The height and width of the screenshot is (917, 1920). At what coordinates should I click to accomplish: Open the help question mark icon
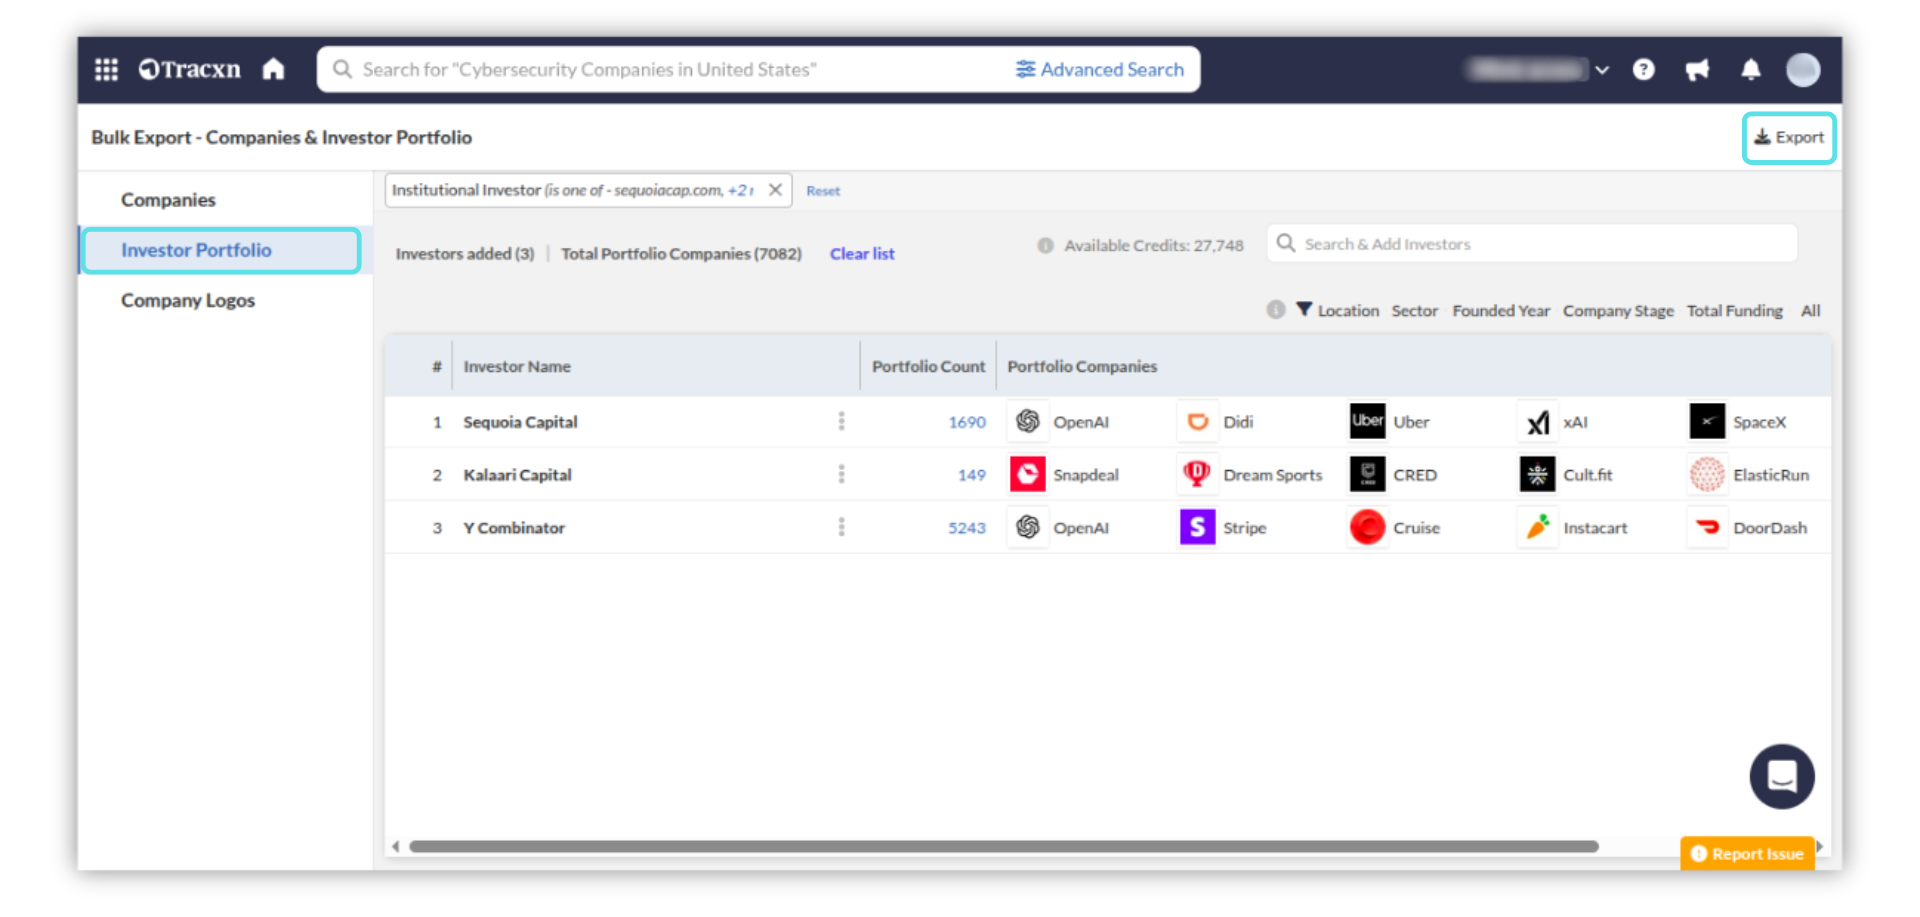tap(1643, 69)
